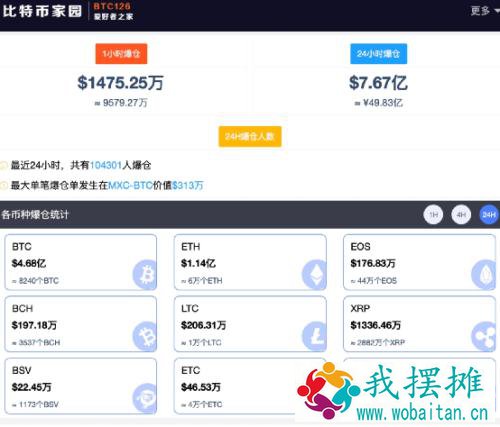Screen dimensions: 500x427
Task: Click the LTC card title
Action: [x=190, y=308]
